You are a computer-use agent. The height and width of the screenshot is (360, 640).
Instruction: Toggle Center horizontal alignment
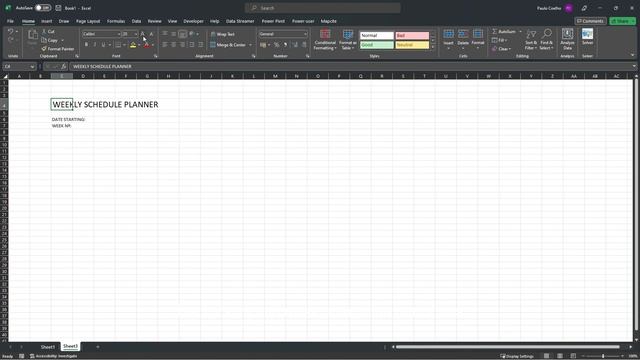pyautogui.click(x=173, y=45)
